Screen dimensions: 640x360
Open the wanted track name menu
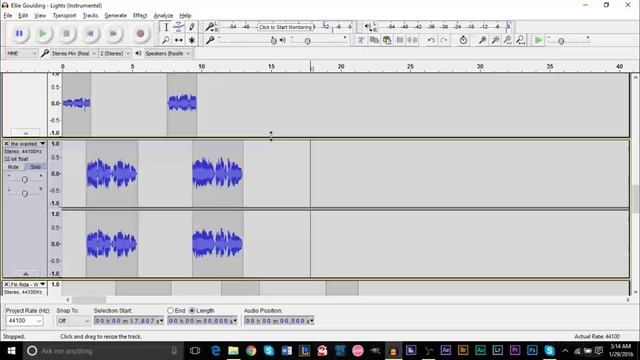pyautogui.click(x=28, y=144)
